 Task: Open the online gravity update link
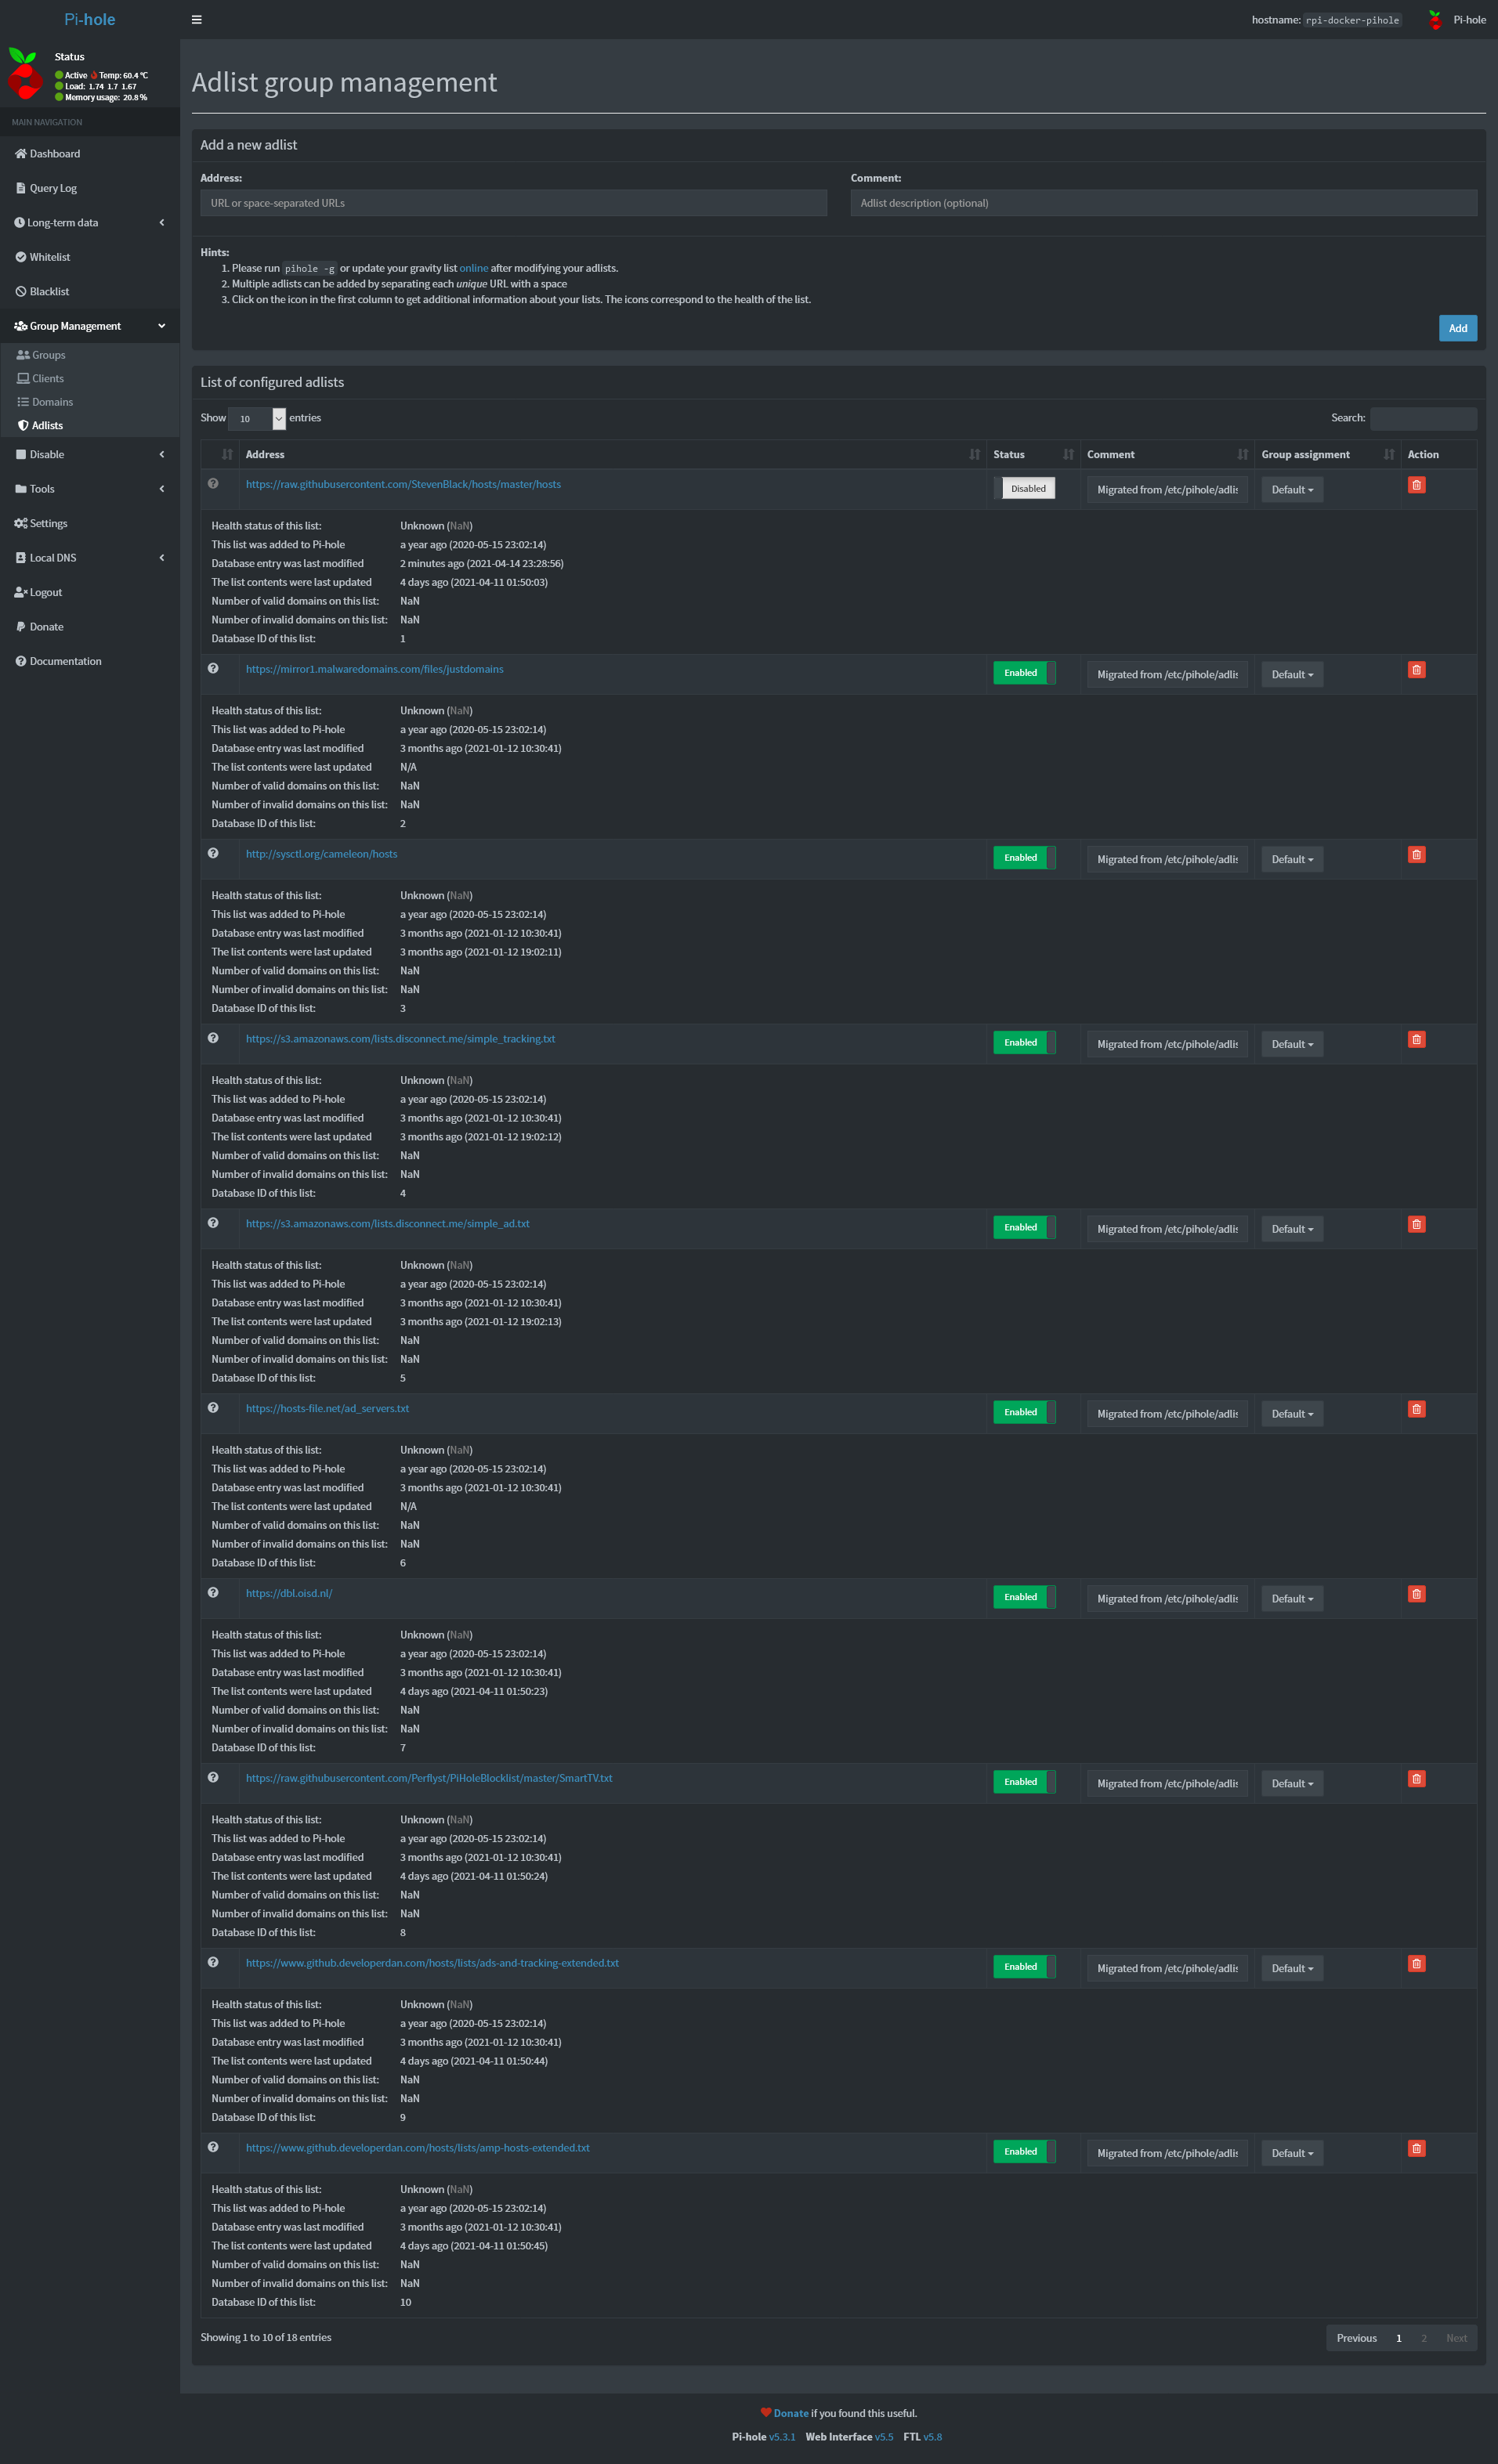[474, 268]
